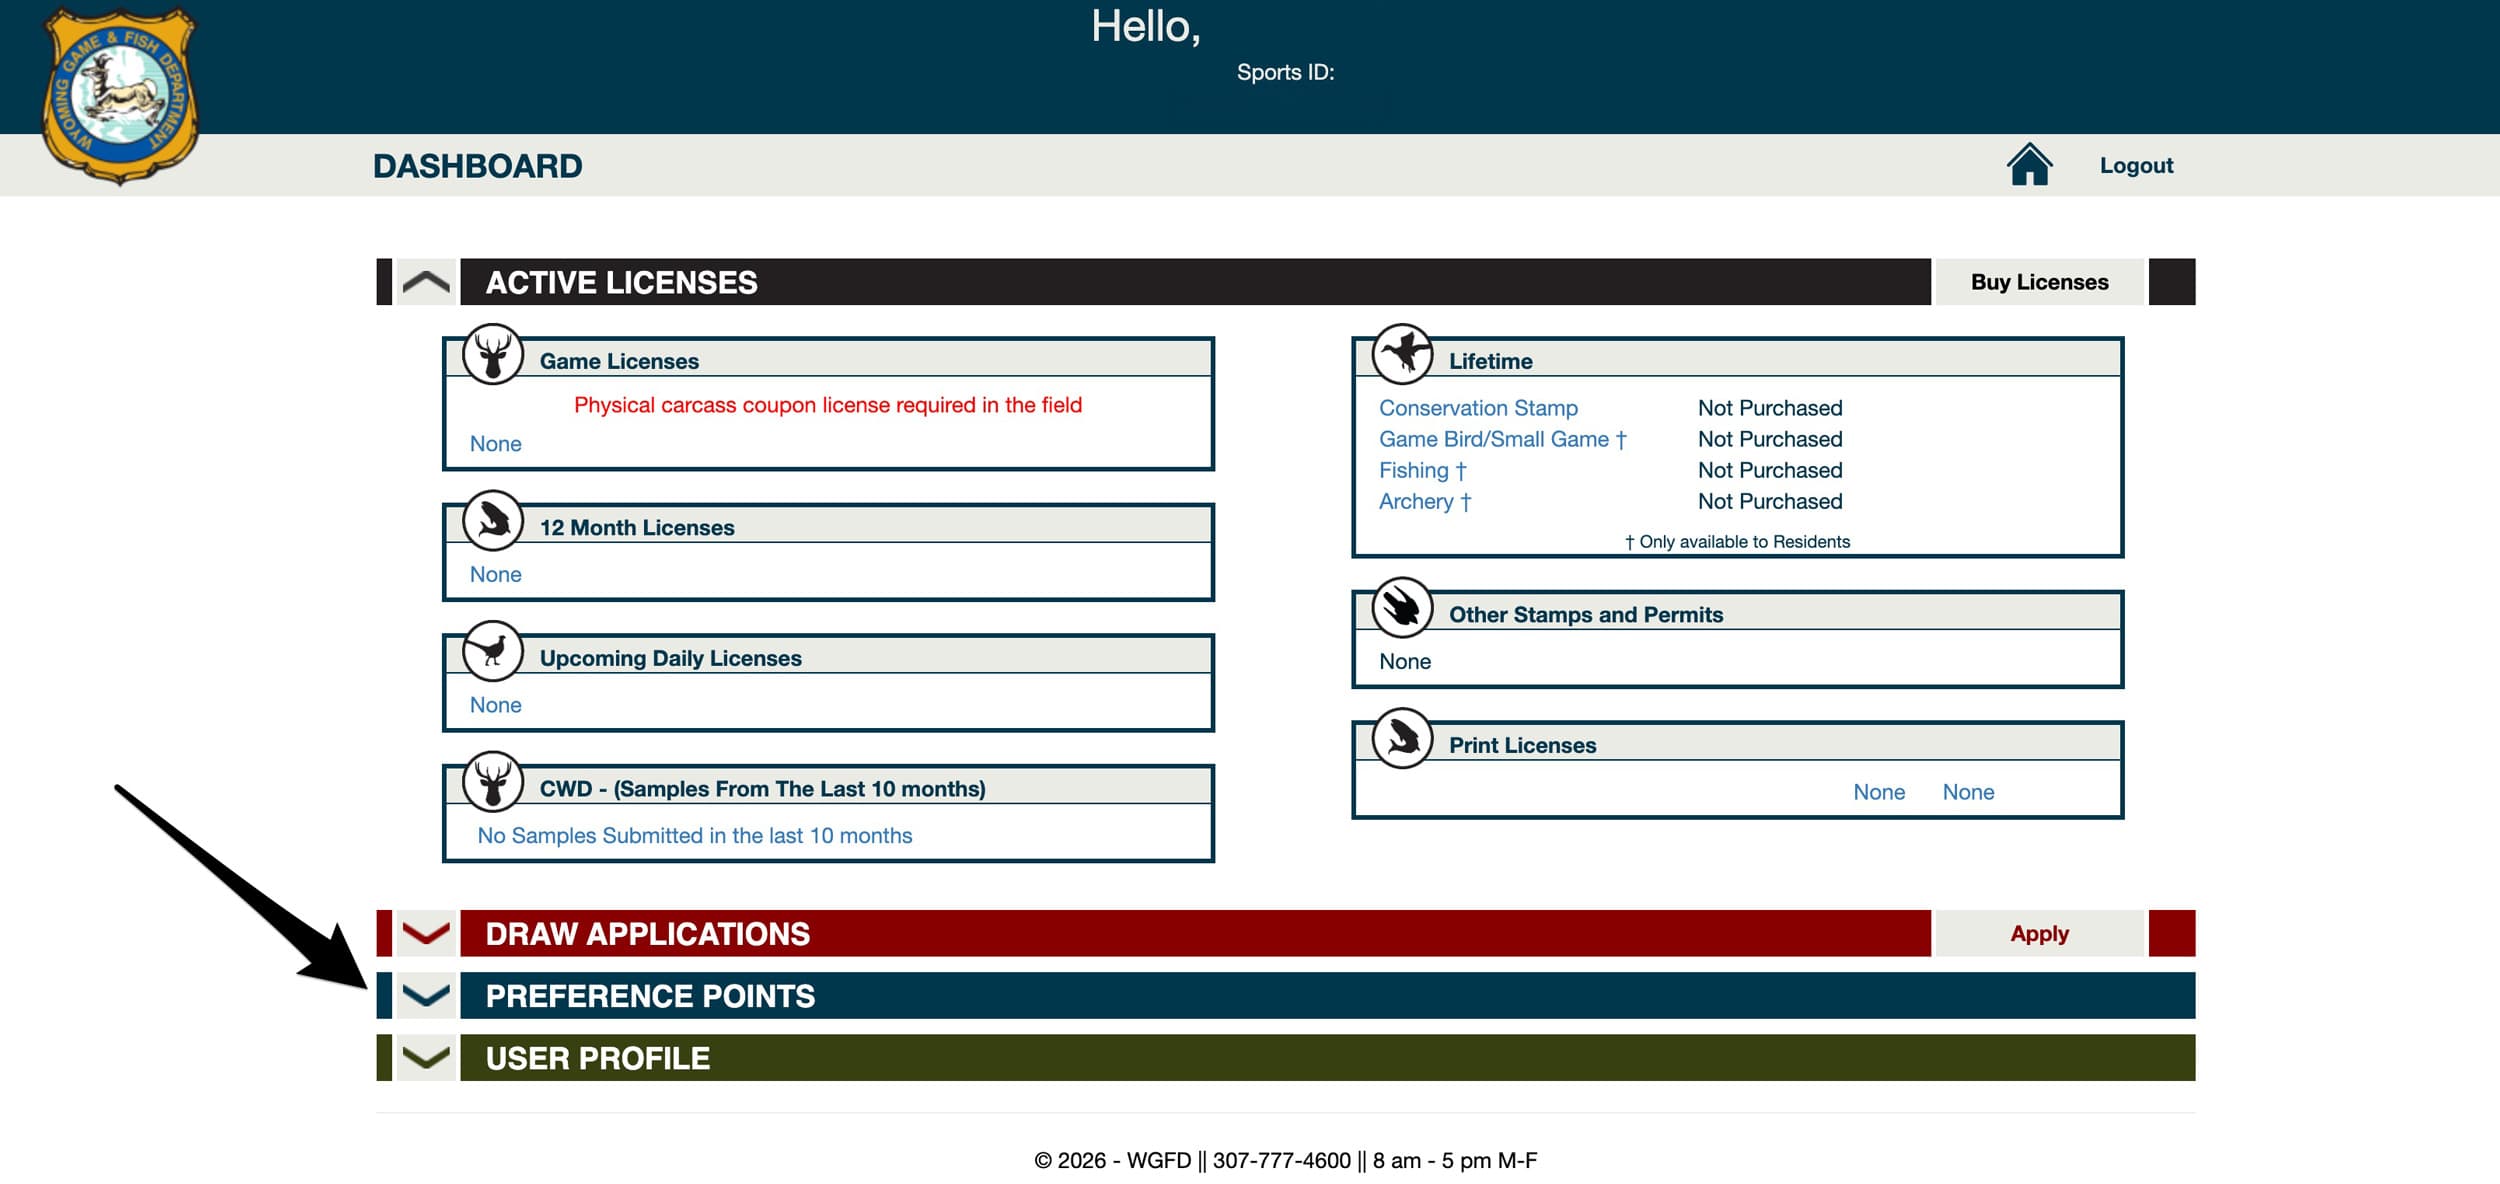
Task: Open the Conservation Stamp link
Action: point(1478,408)
